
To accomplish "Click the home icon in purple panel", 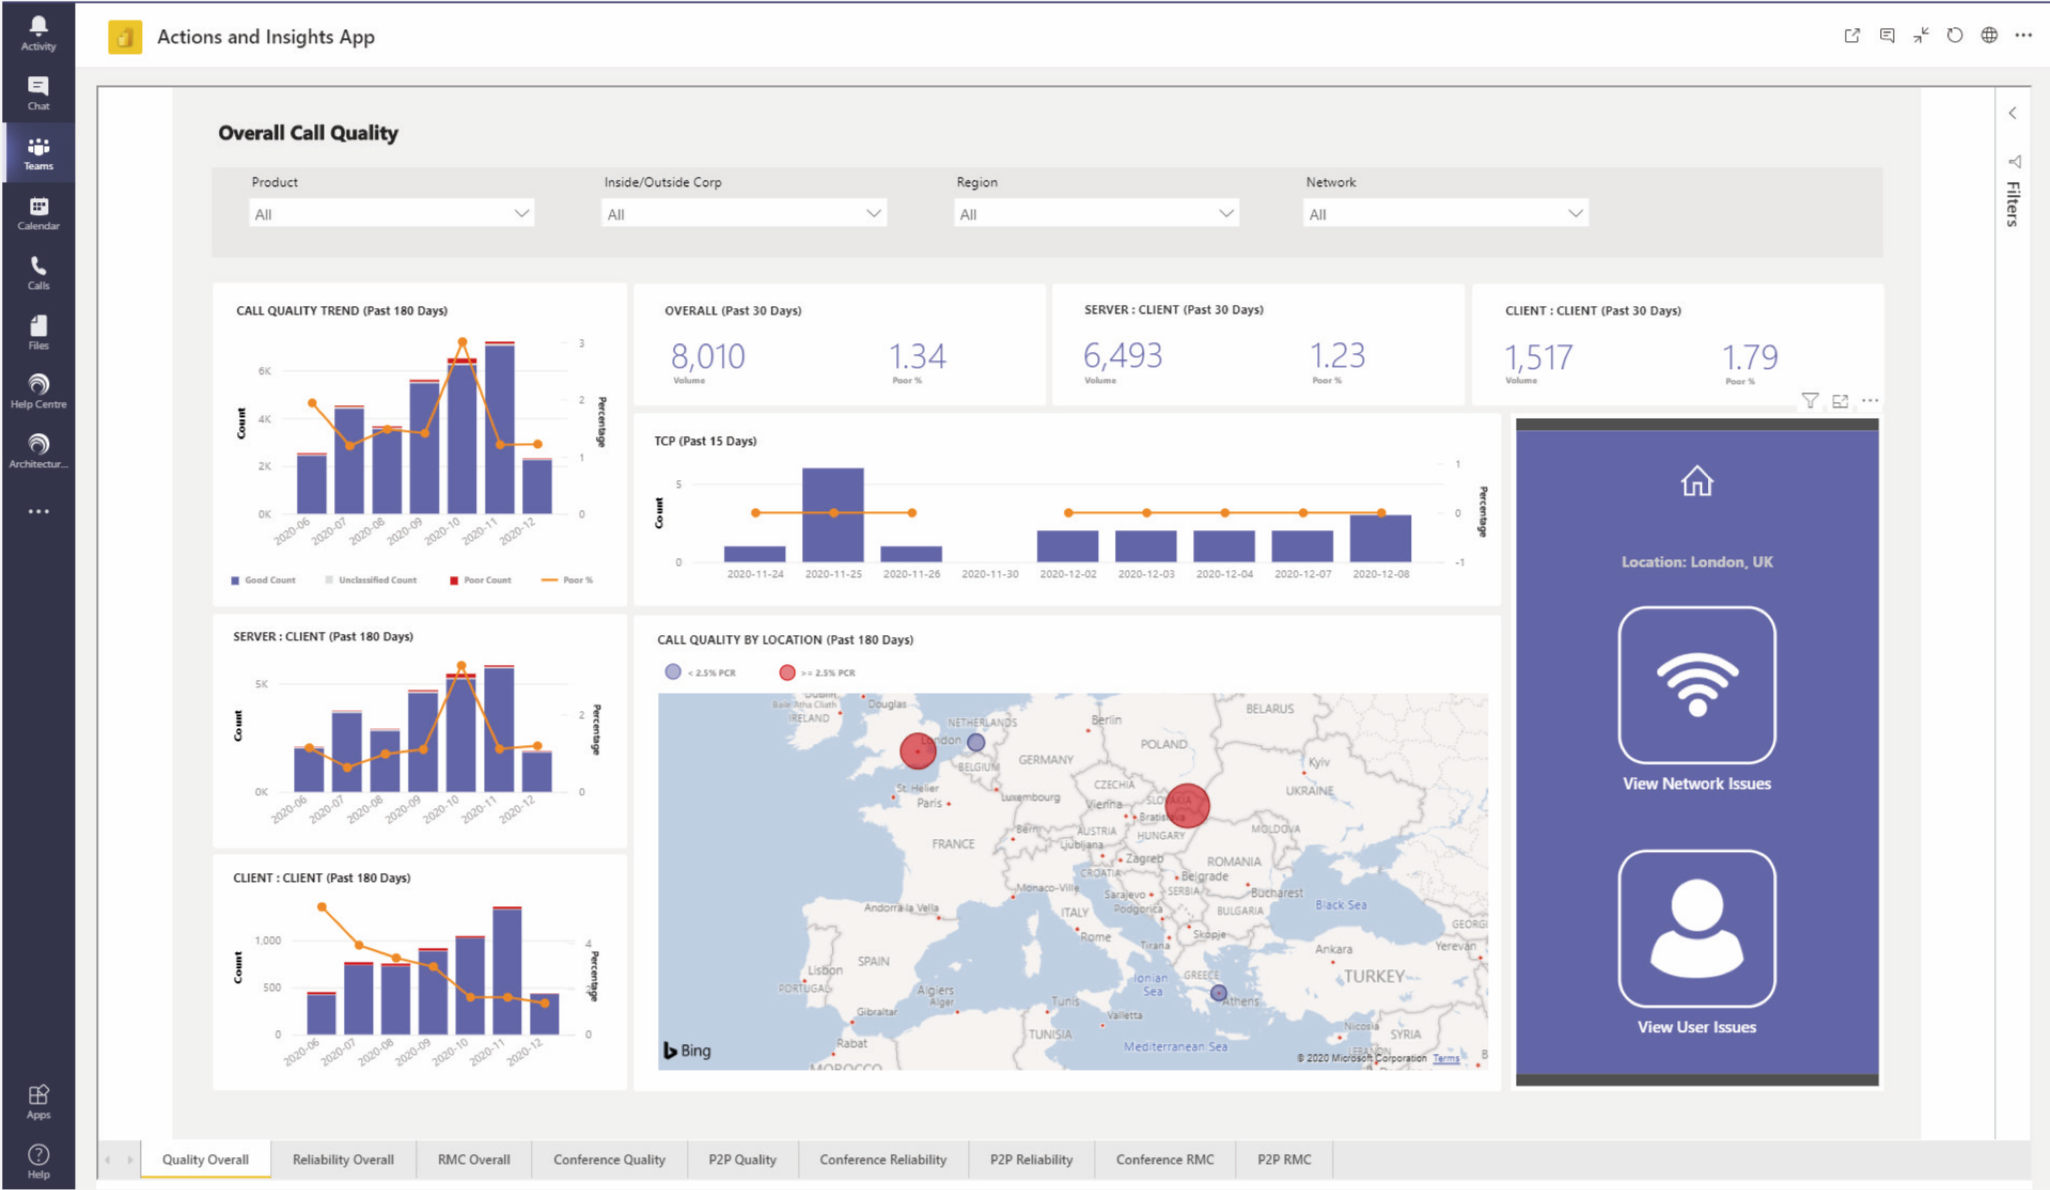I will point(1696,482).
